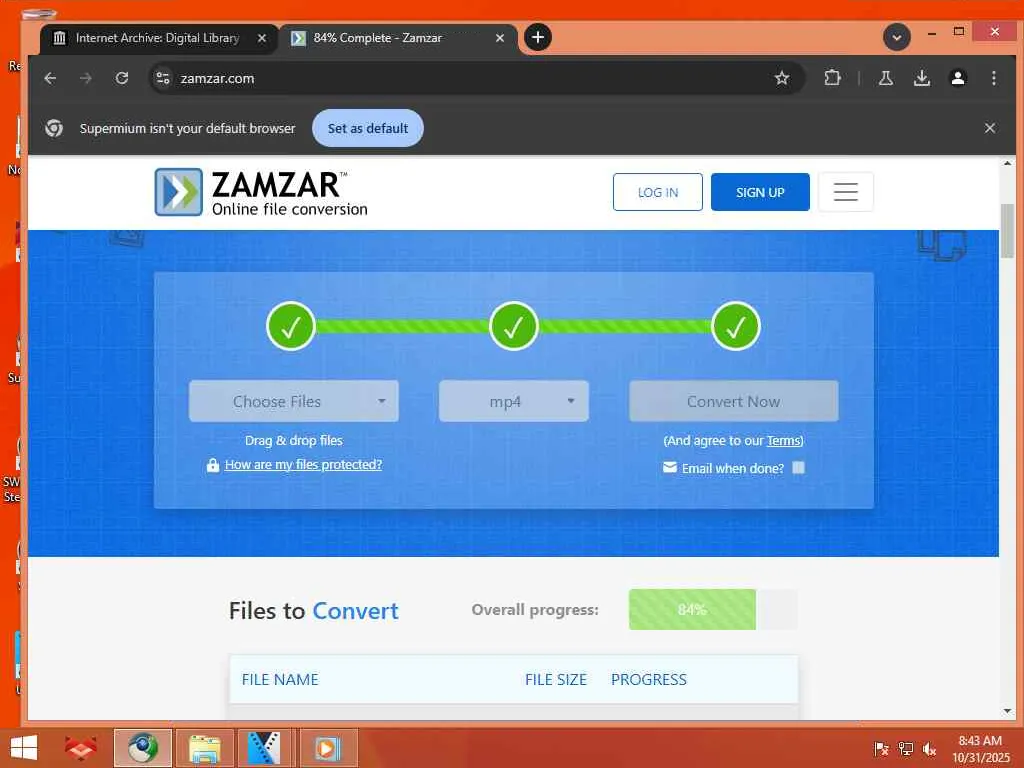Click the first step green checkmark
The image size is (1024, 768).
point(291,327)
